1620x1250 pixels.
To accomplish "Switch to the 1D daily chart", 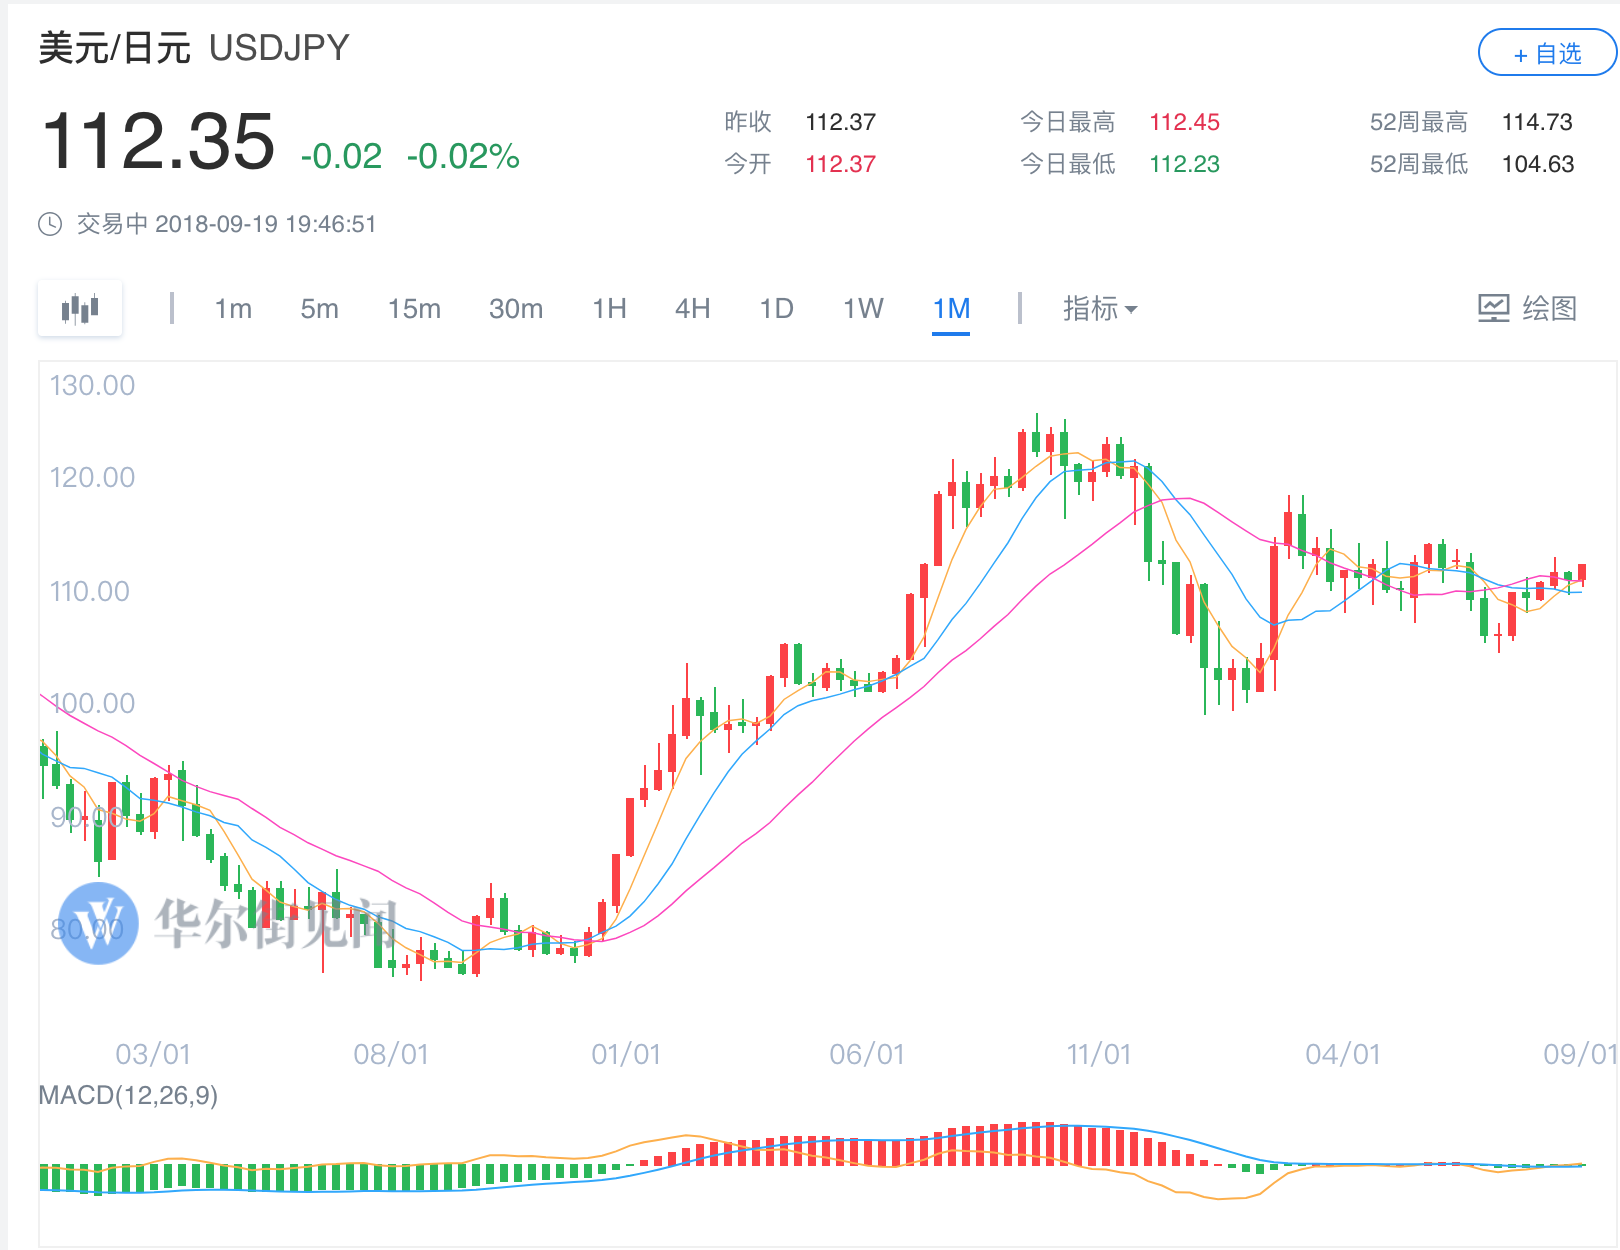I will pos(776,309).
